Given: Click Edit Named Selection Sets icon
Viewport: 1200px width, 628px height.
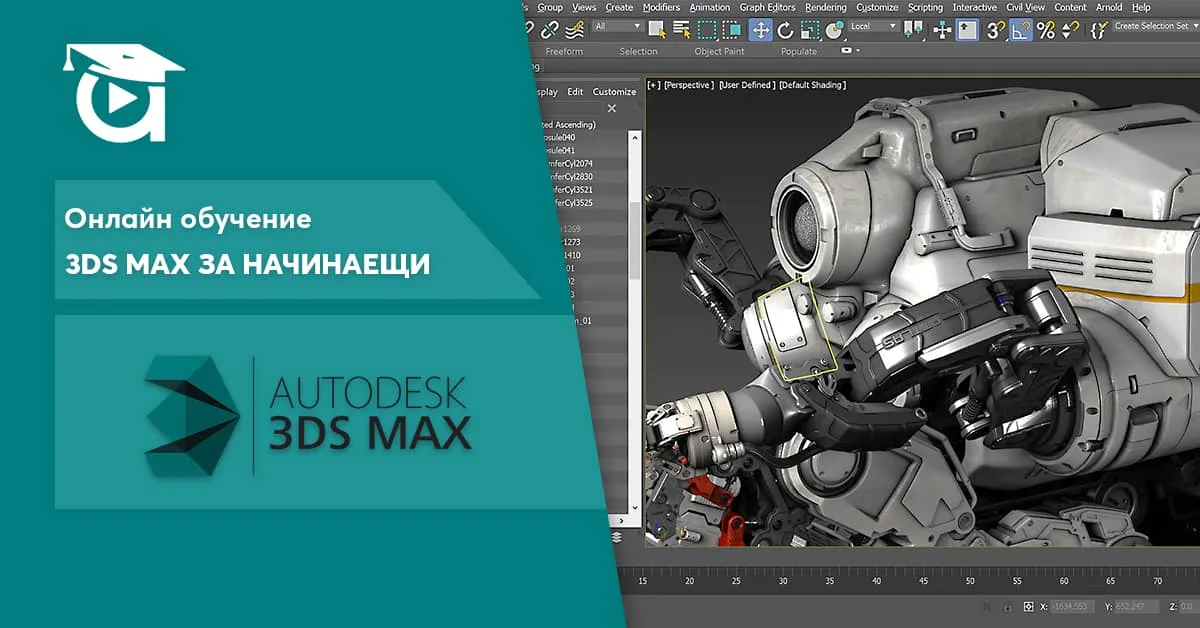Looking at the screenshot, I should tap(1099, 29).
